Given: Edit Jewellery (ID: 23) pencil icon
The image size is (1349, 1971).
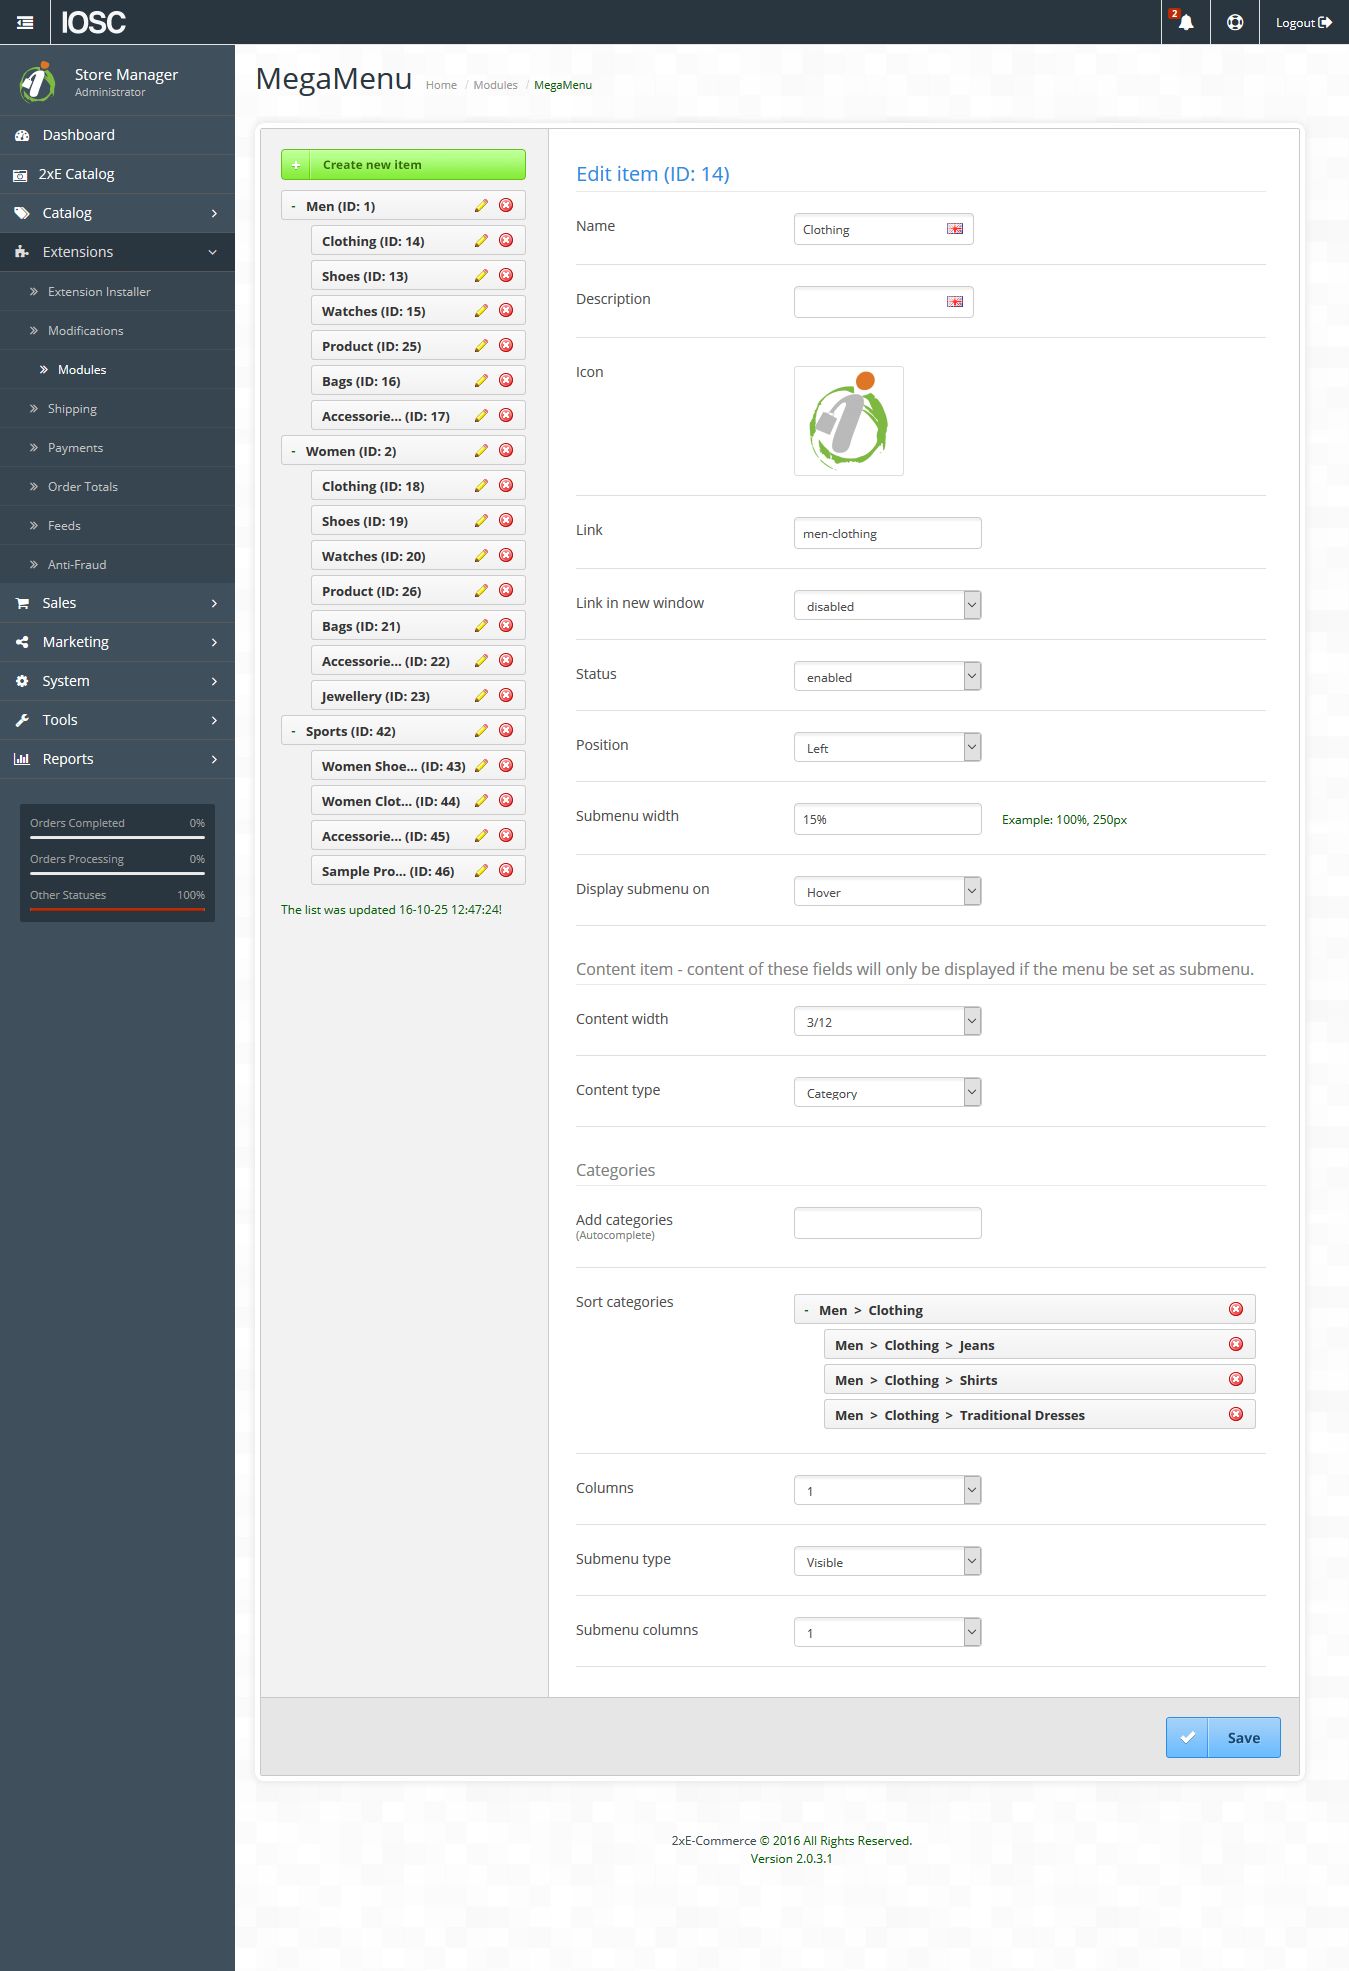Looking at the screenshot, I should point(481,695).
